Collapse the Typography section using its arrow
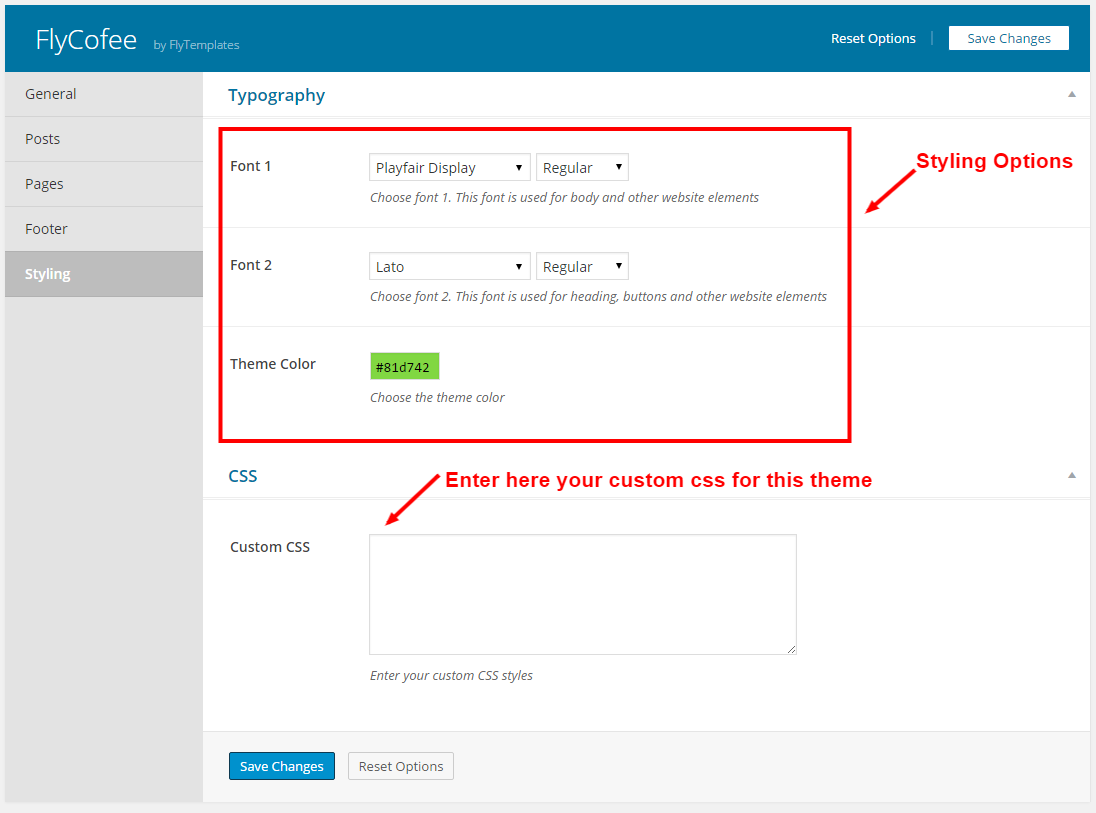1096x813 pixels. tap(1071, 95)
